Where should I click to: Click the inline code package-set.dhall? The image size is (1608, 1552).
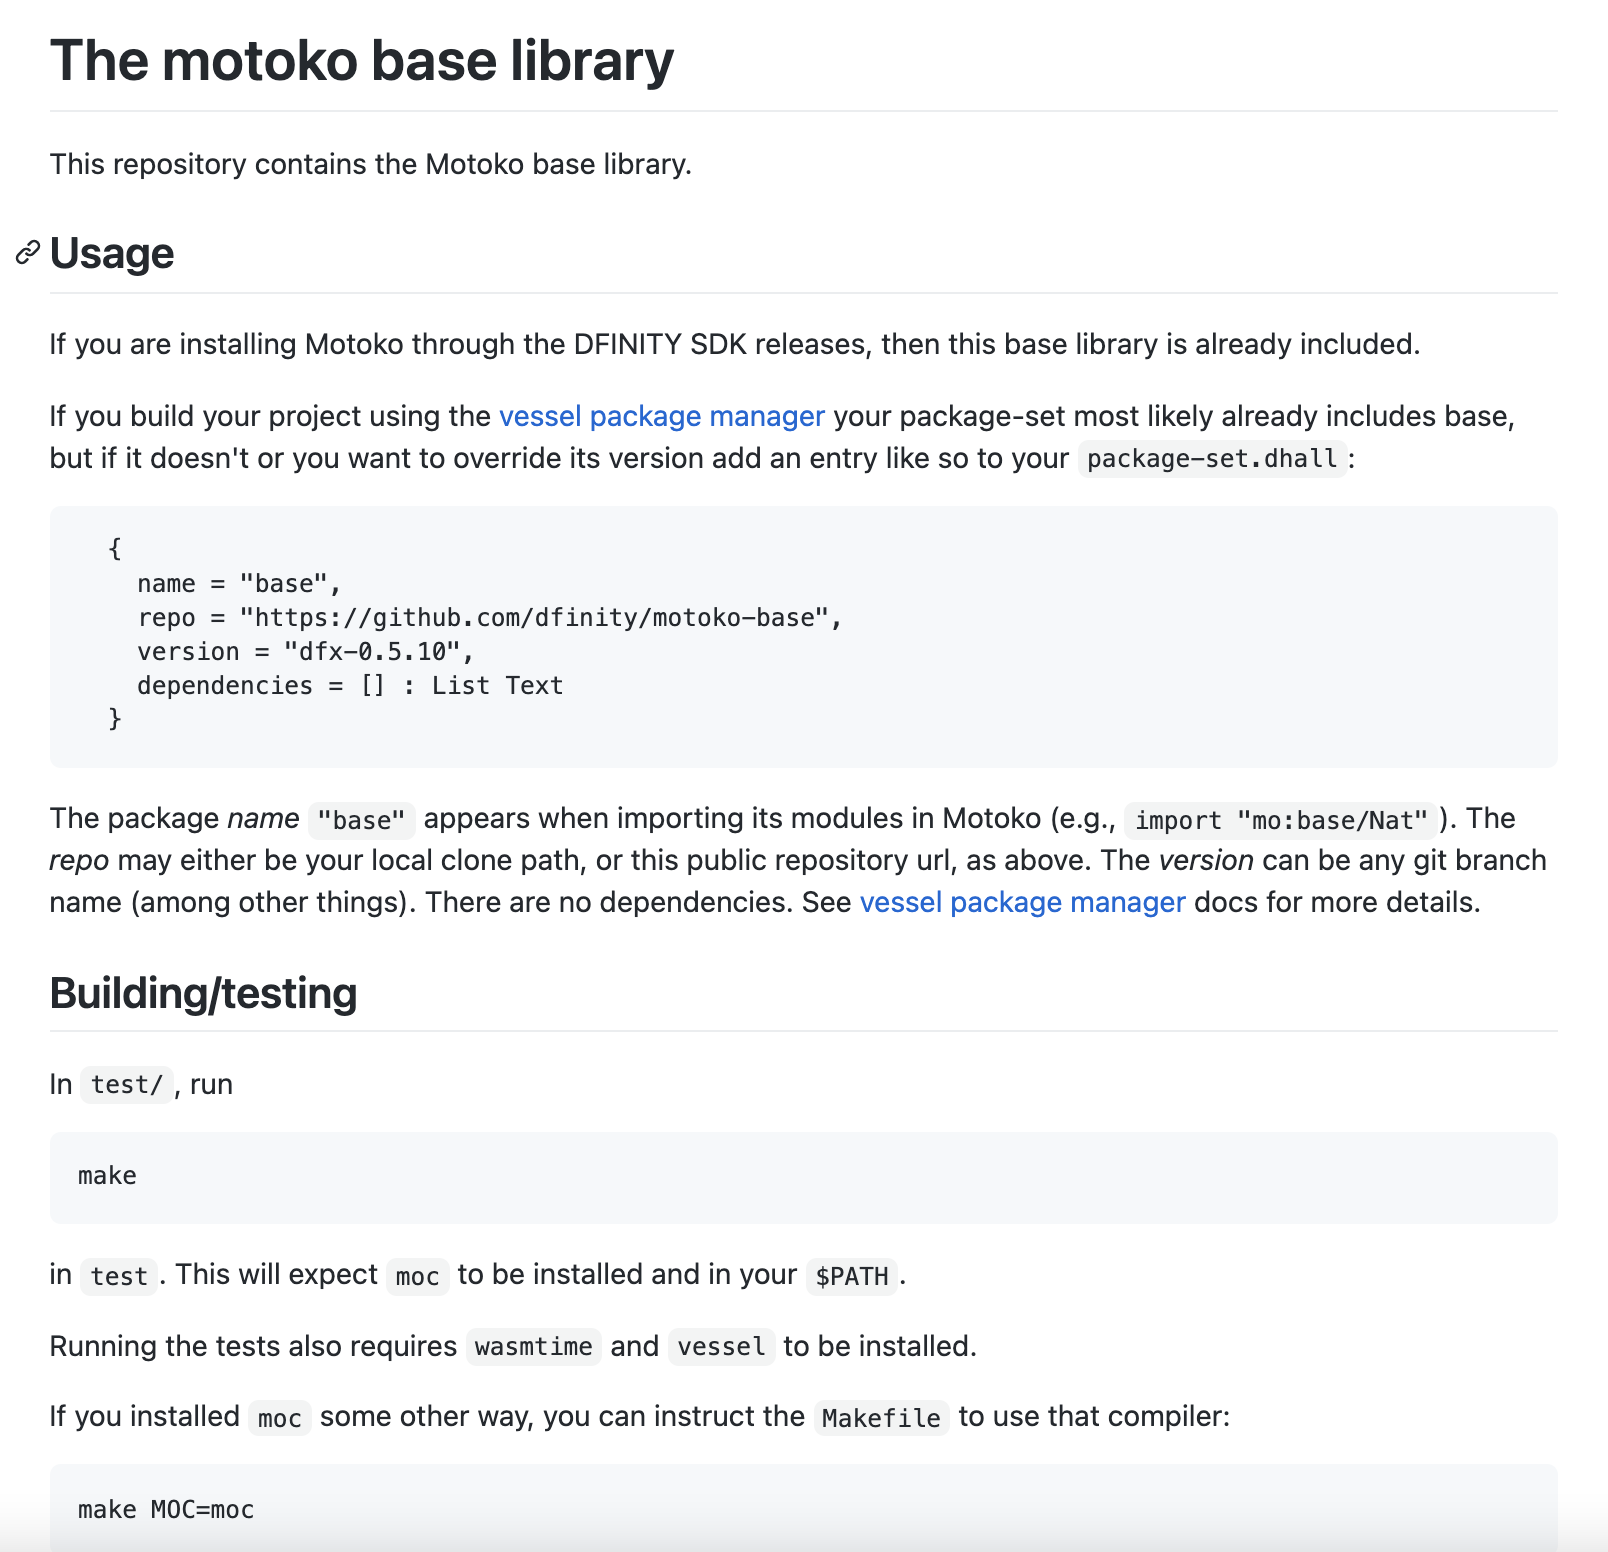[1212, 459]
